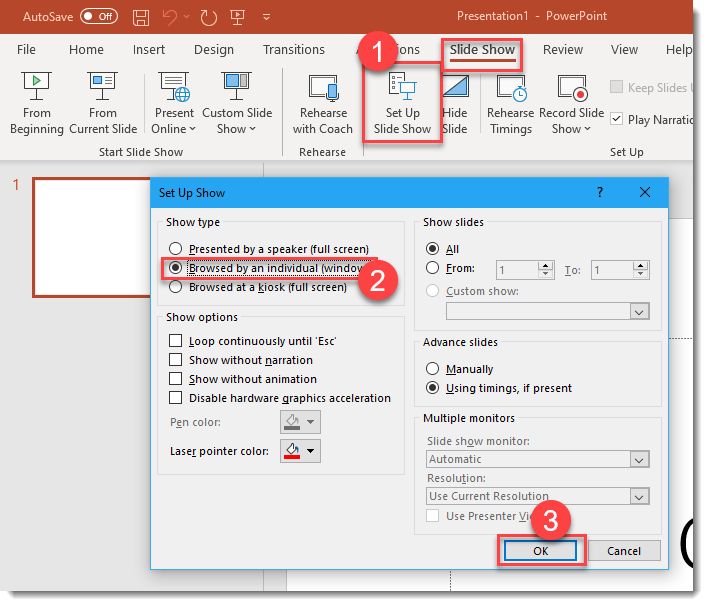
Task: Open Record Slide Show dropdown
Action: pyautogui.click(x=571, y=103)
